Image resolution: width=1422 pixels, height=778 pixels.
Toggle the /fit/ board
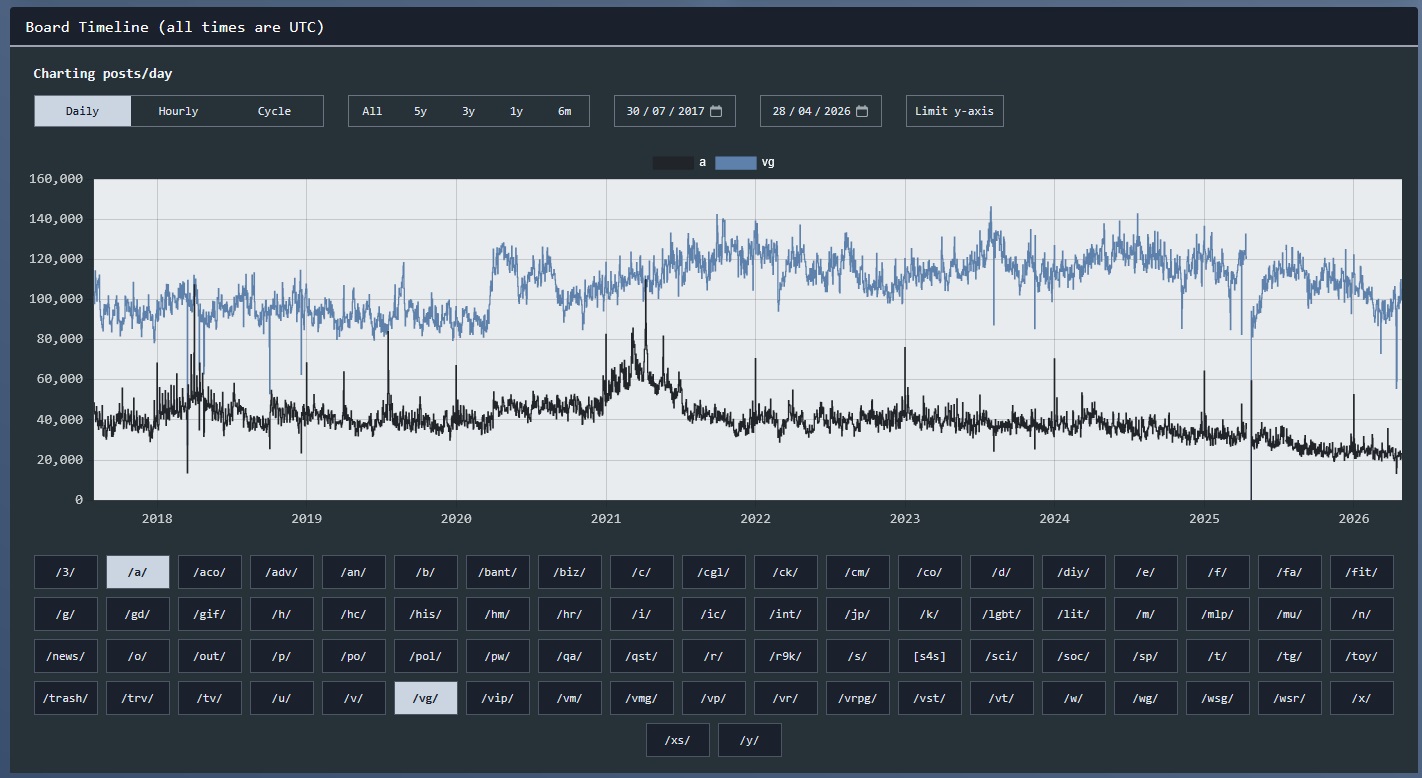tap(1362, 572)
